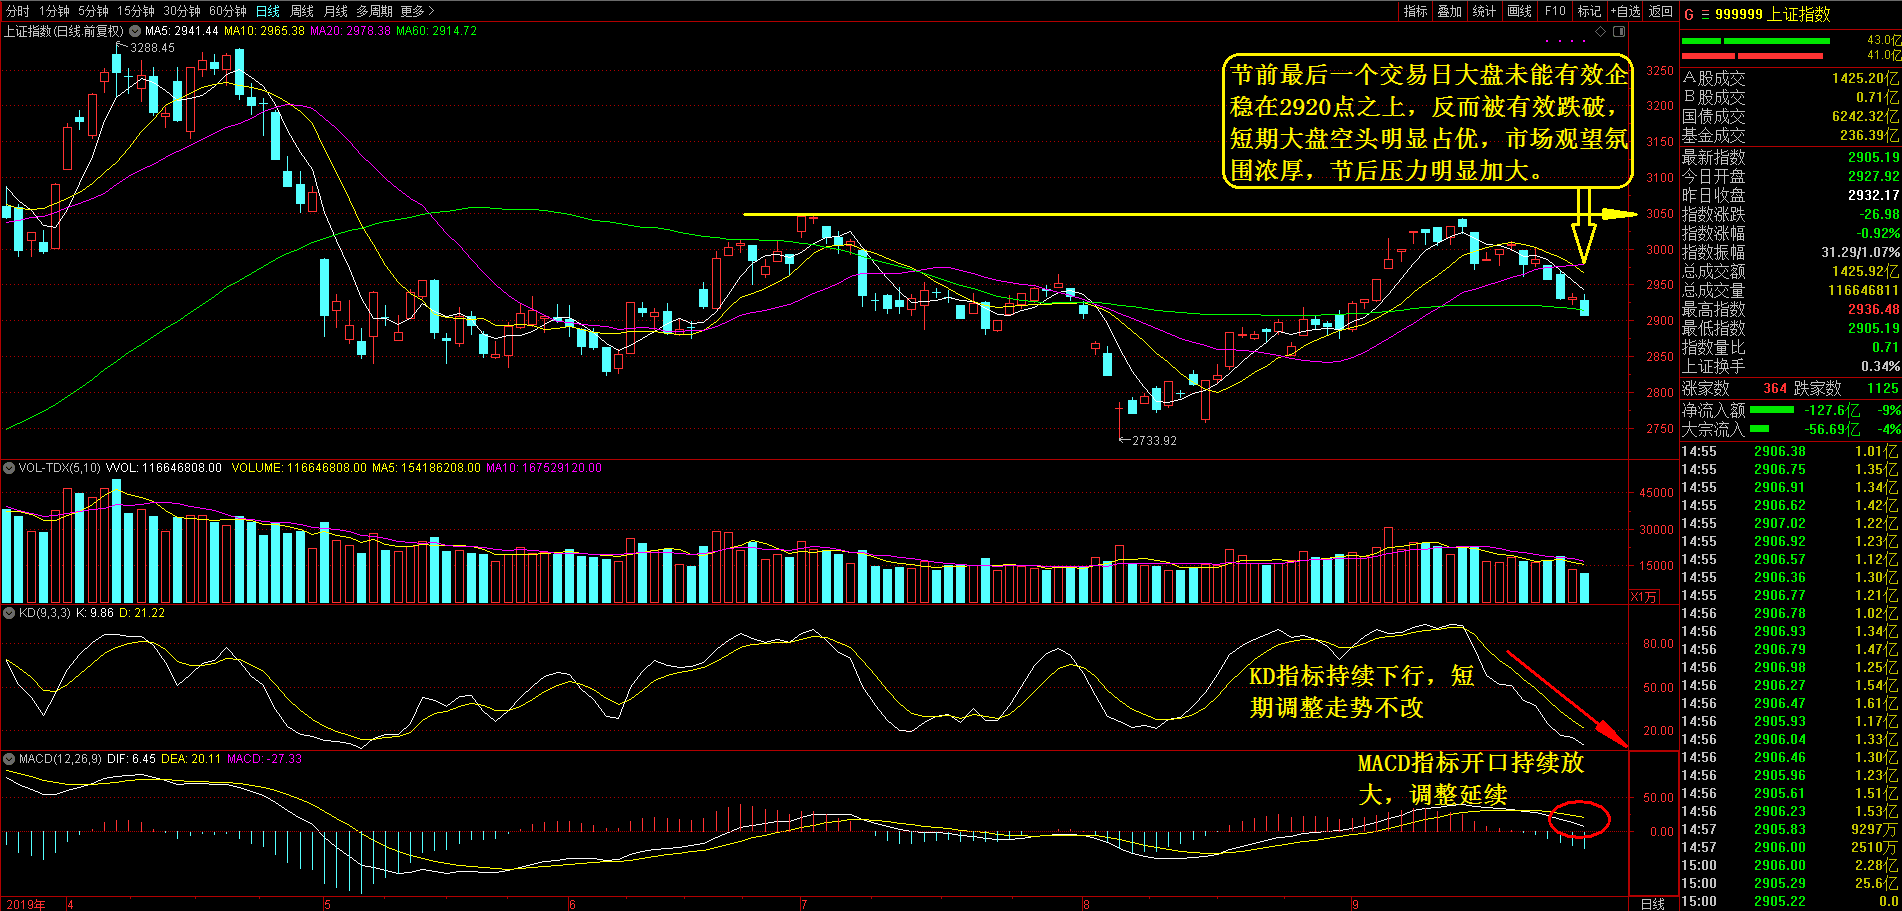Viewport: 1902px width, 911px height.
Task: Click the F10 info button
Action: pyautogui.click(x=1555, y=11)
